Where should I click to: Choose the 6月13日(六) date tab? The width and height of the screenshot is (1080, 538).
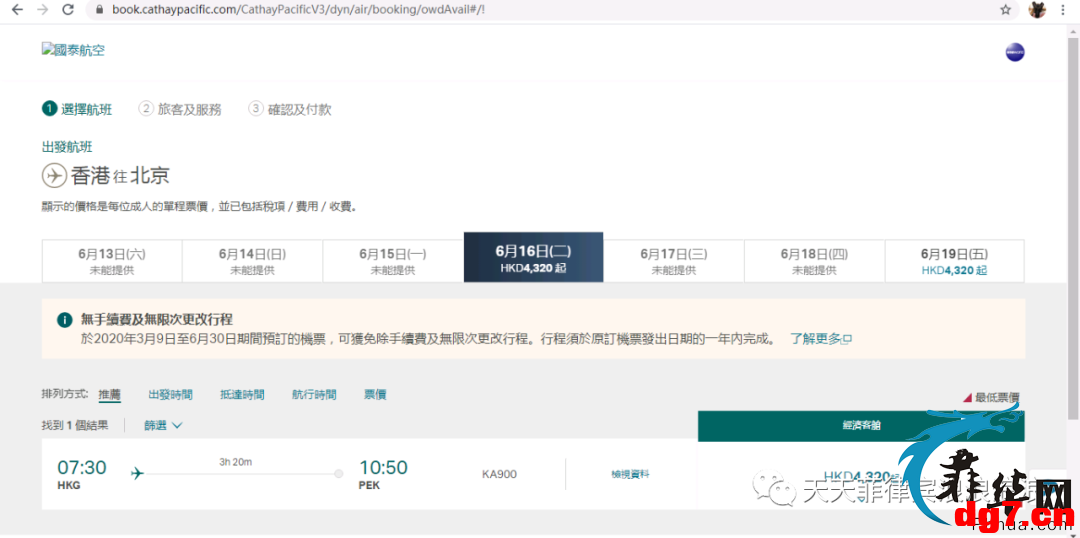click(112, 261)
